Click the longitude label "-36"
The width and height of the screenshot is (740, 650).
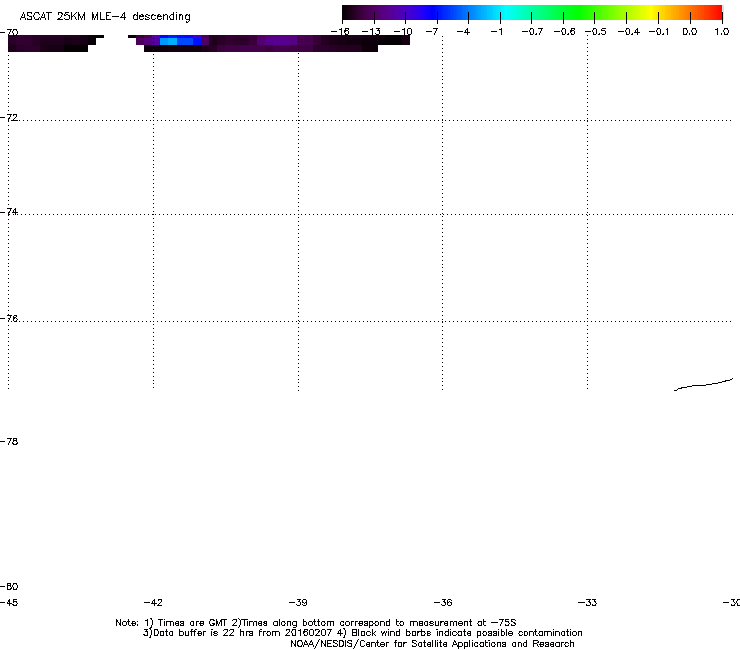tap(443, 602)
